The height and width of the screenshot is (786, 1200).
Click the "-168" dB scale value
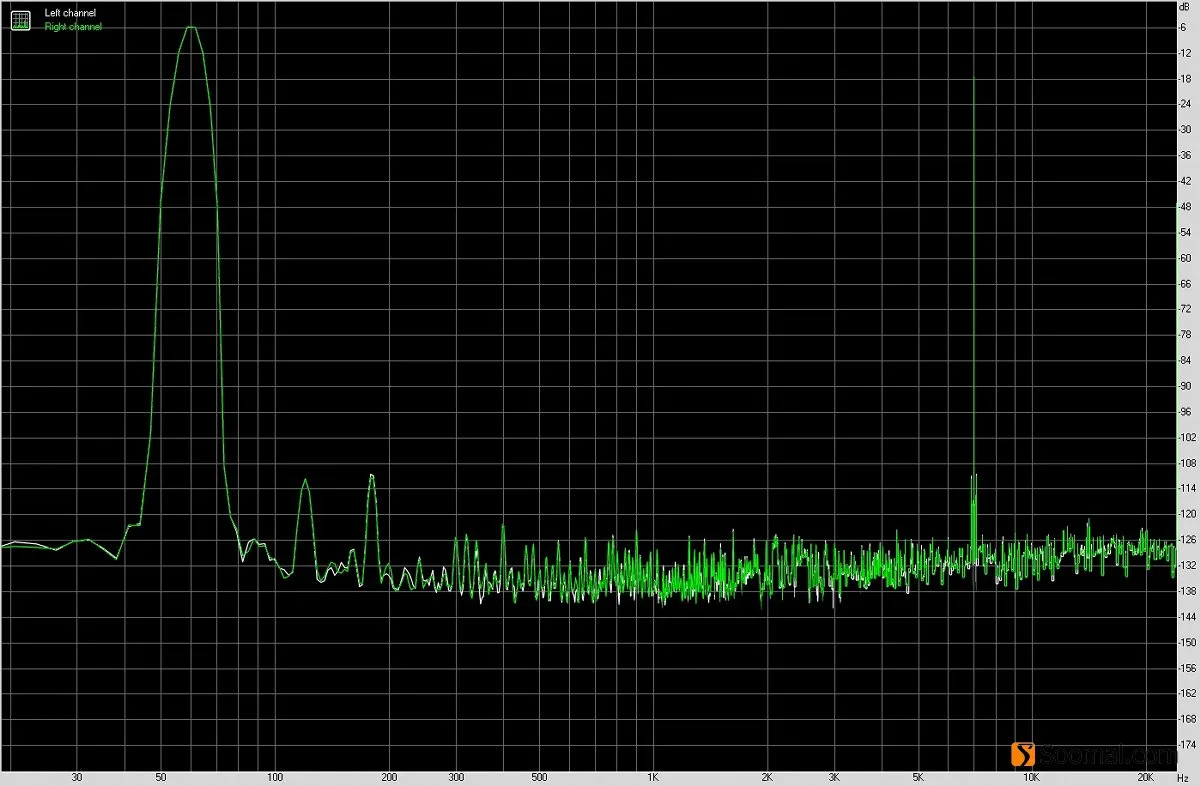[1187, 719]
